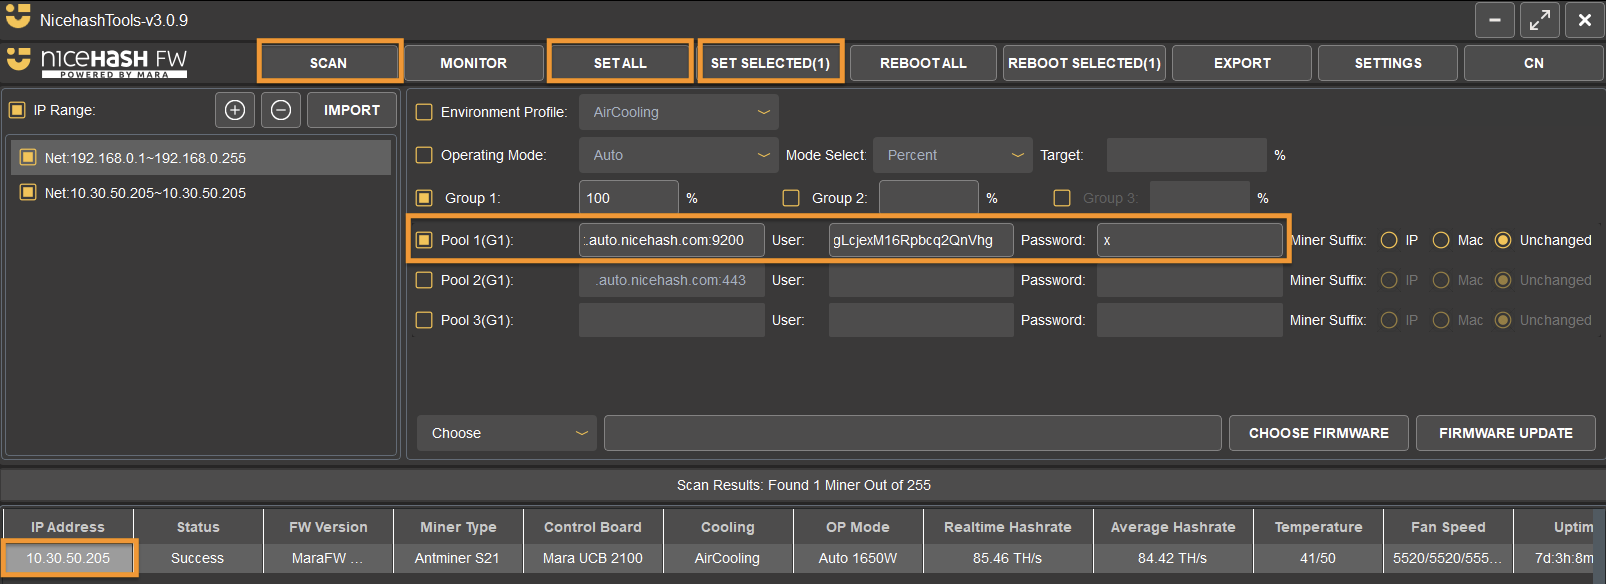Viewport: 1606px width, 584px height.
Task: Click the add IP range plus icon
Action: 235,110
